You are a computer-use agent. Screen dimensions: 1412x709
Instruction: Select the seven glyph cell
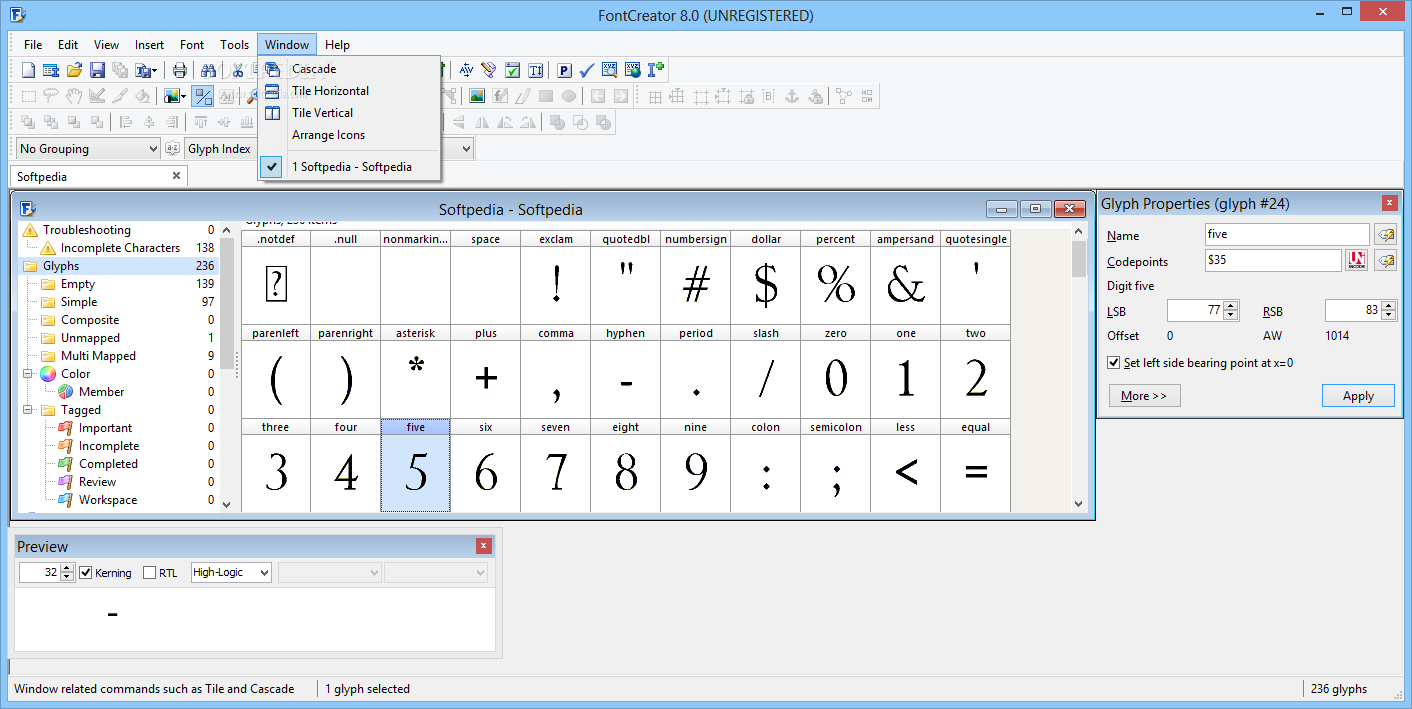[555, 466]
